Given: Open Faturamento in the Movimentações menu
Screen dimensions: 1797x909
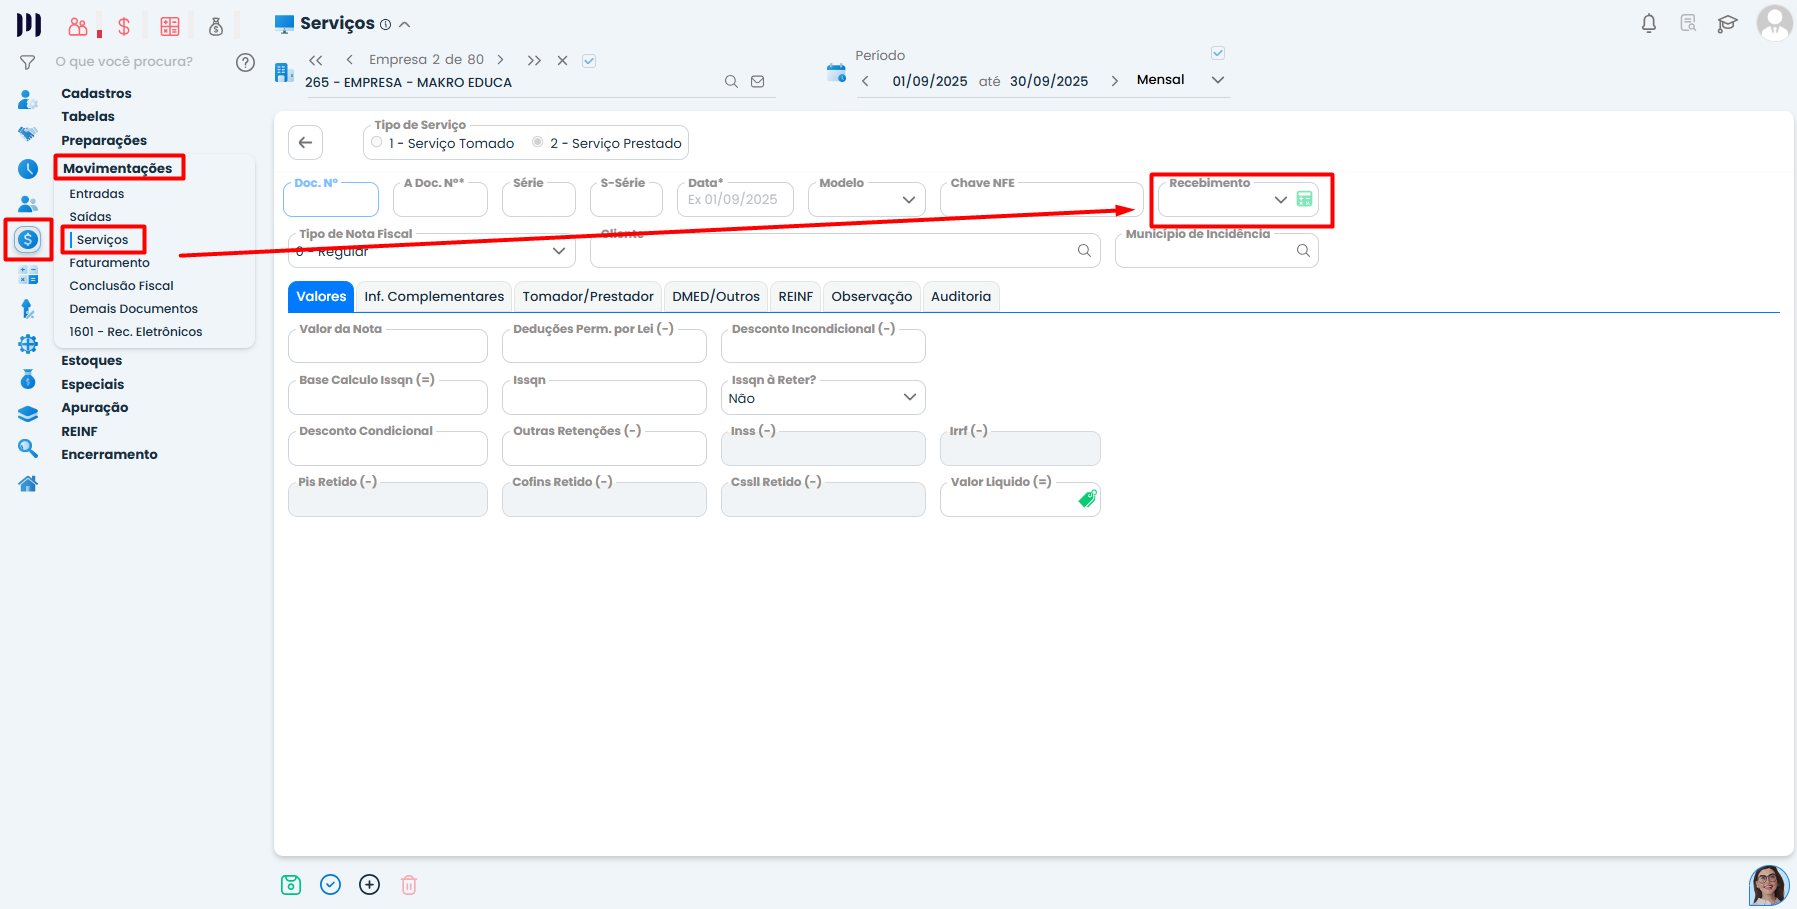Looking at the screenshot, I should [110, 263].
